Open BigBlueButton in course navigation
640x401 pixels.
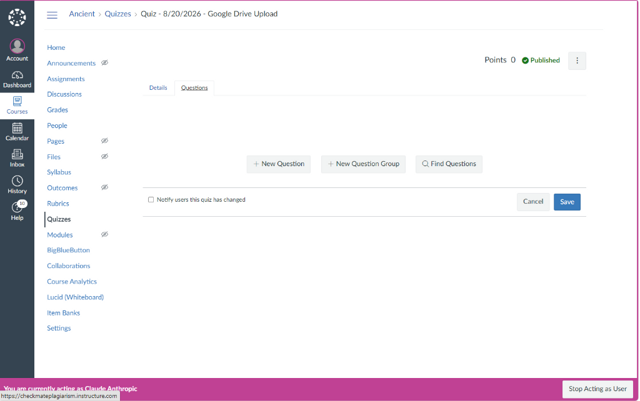coord(68,250)
